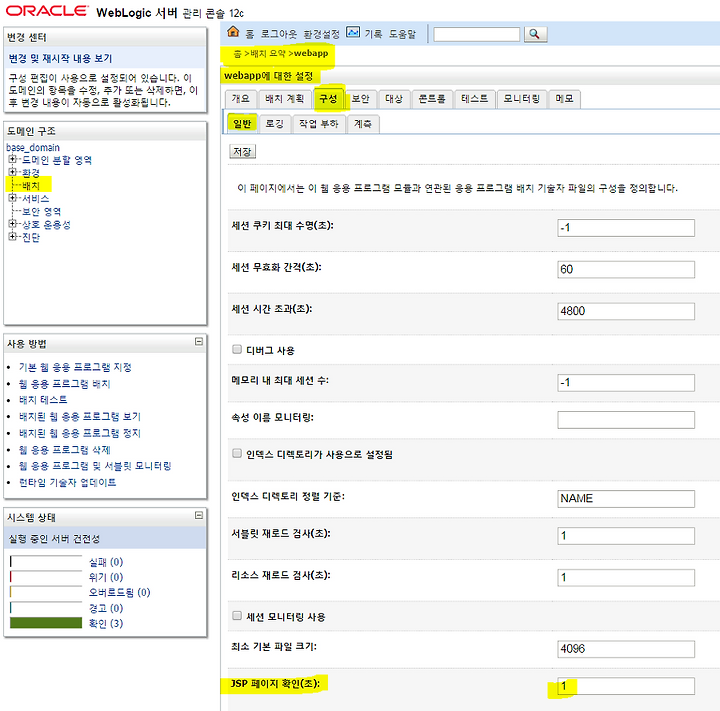
Task: Switch to the 로깅 subtab
Action: pyautogui.click(x=275, y=124)
